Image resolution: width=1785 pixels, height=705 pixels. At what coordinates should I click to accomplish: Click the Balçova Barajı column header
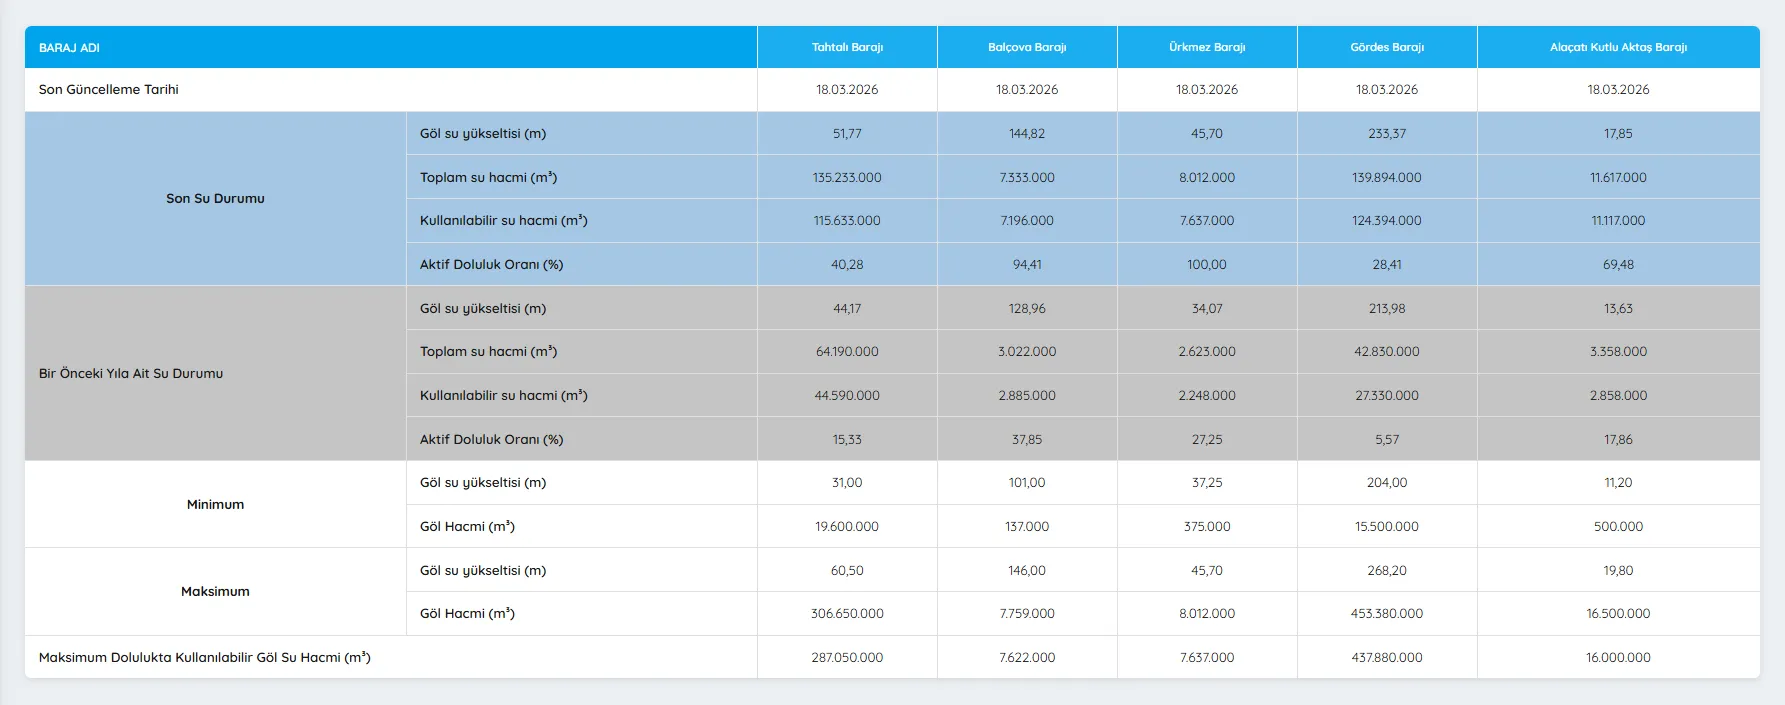pyautogui.click(x=1027, y=48)
